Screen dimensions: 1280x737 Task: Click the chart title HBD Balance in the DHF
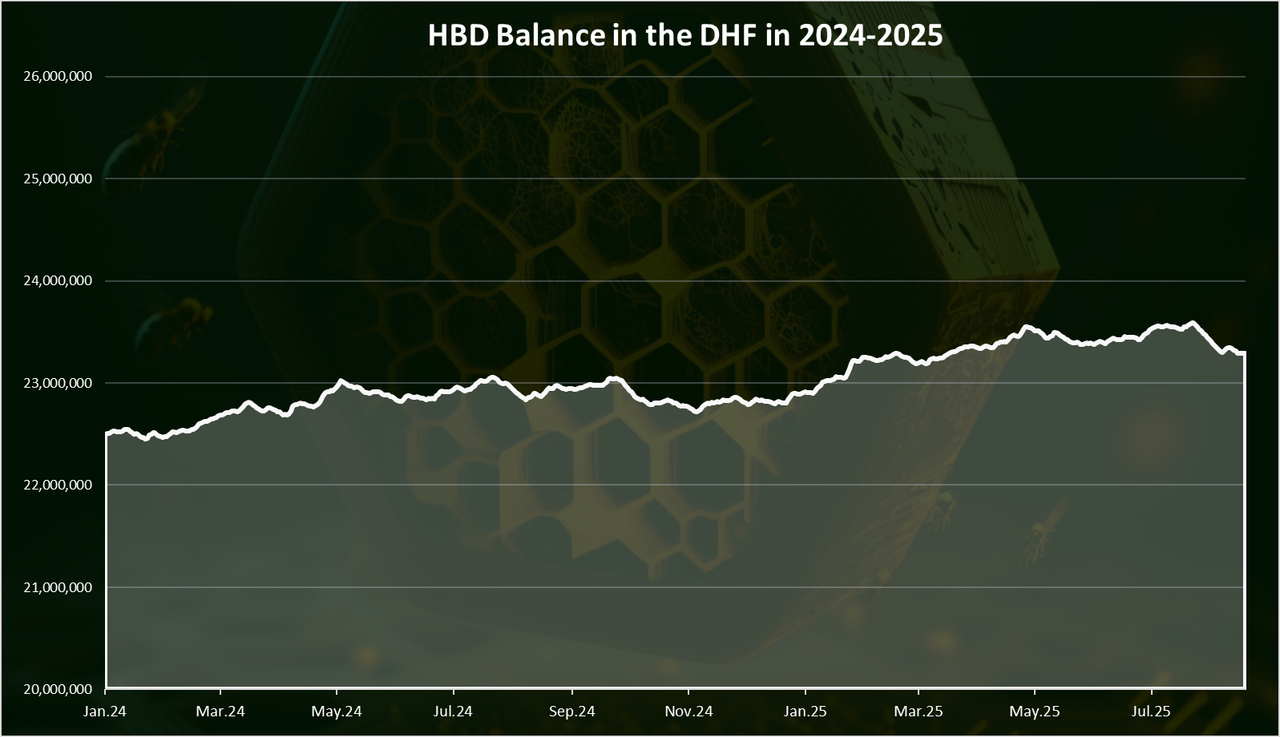point(685,34)
